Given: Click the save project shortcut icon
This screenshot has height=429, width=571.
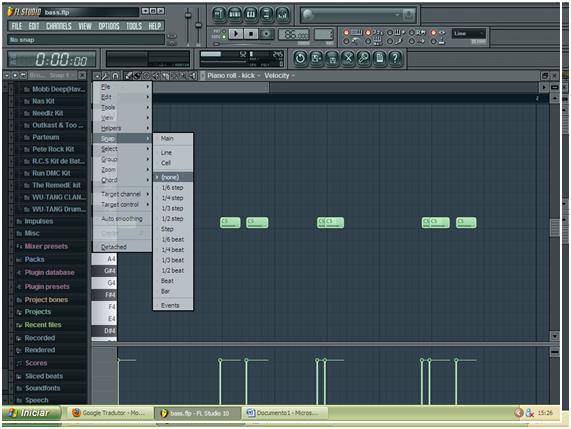Looking at the screenshot, I should coord(316,58).
